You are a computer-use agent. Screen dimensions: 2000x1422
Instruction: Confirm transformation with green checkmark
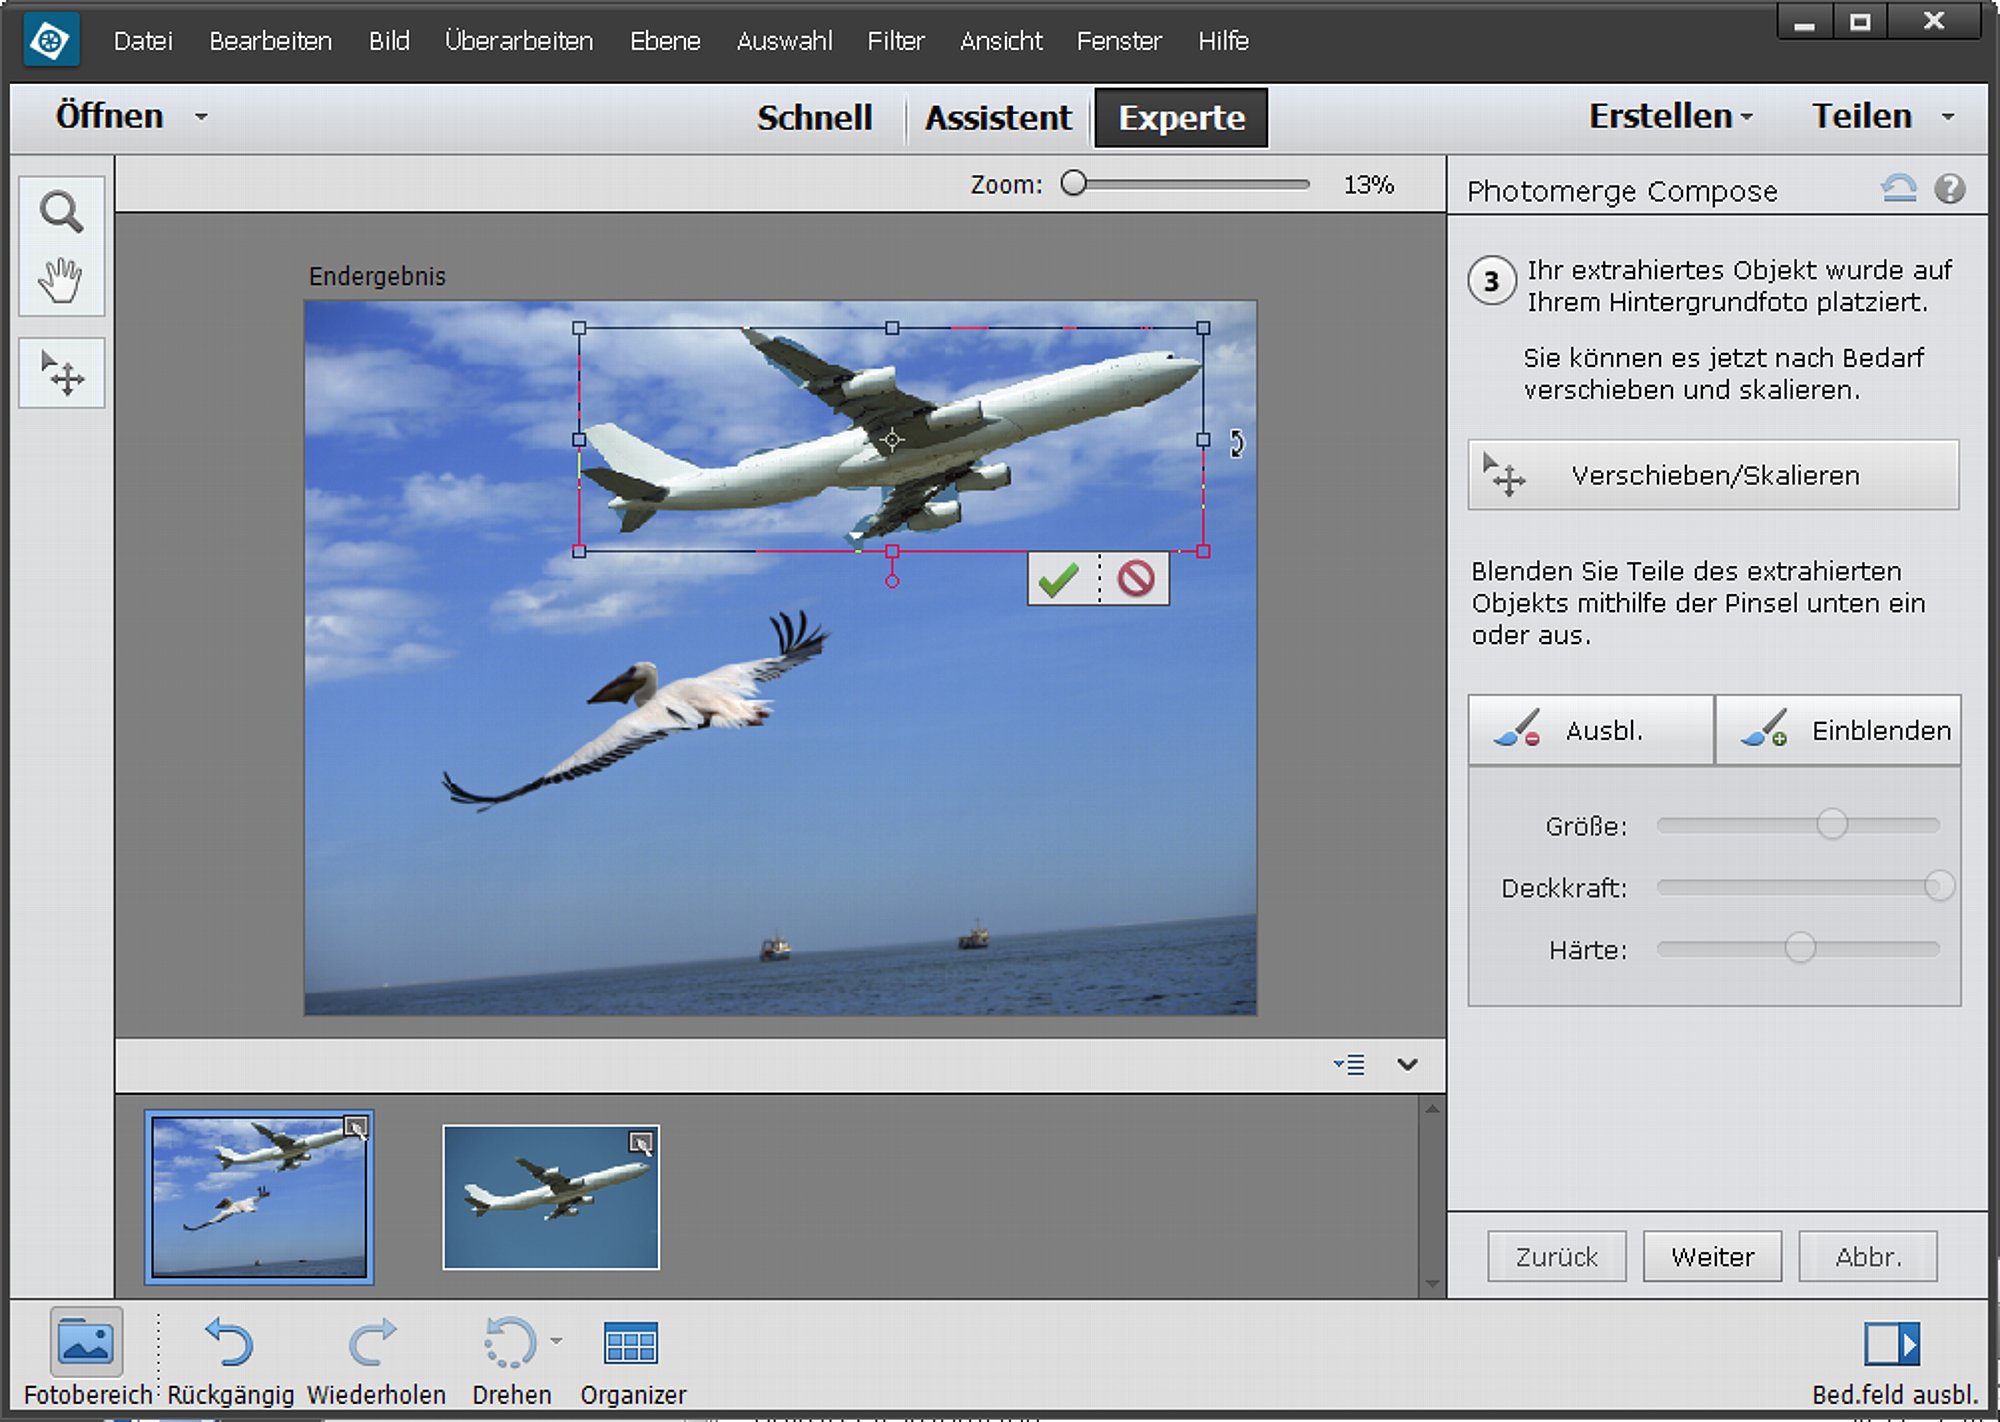(1060, 579)
